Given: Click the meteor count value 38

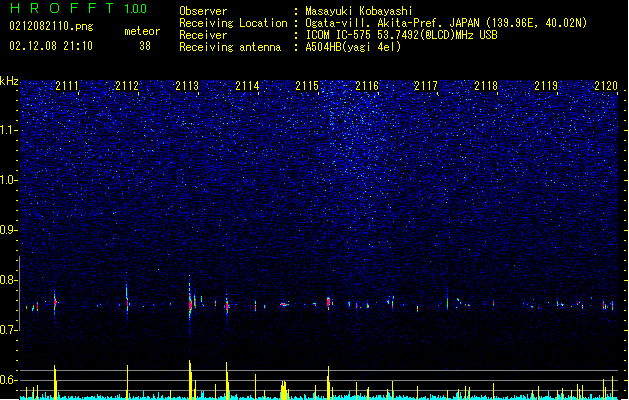Looking at the screenshot, I should [x=145, y=46].
